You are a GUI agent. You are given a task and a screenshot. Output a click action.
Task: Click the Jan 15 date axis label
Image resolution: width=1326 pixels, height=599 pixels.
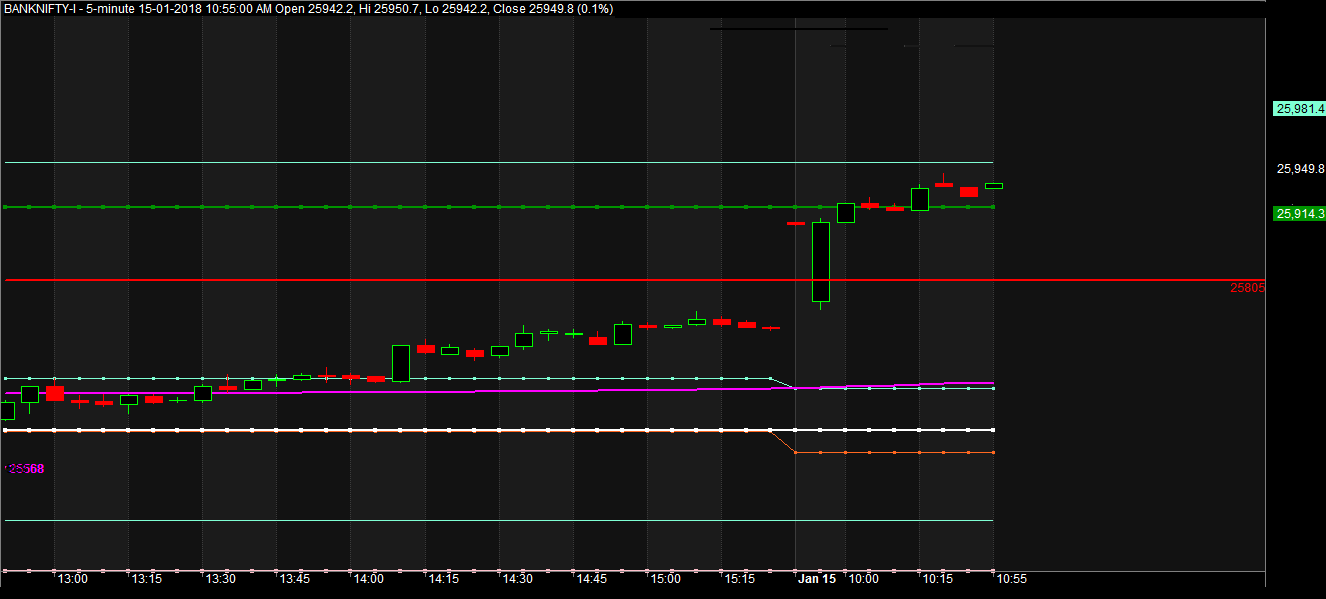(x=816, y=579)
